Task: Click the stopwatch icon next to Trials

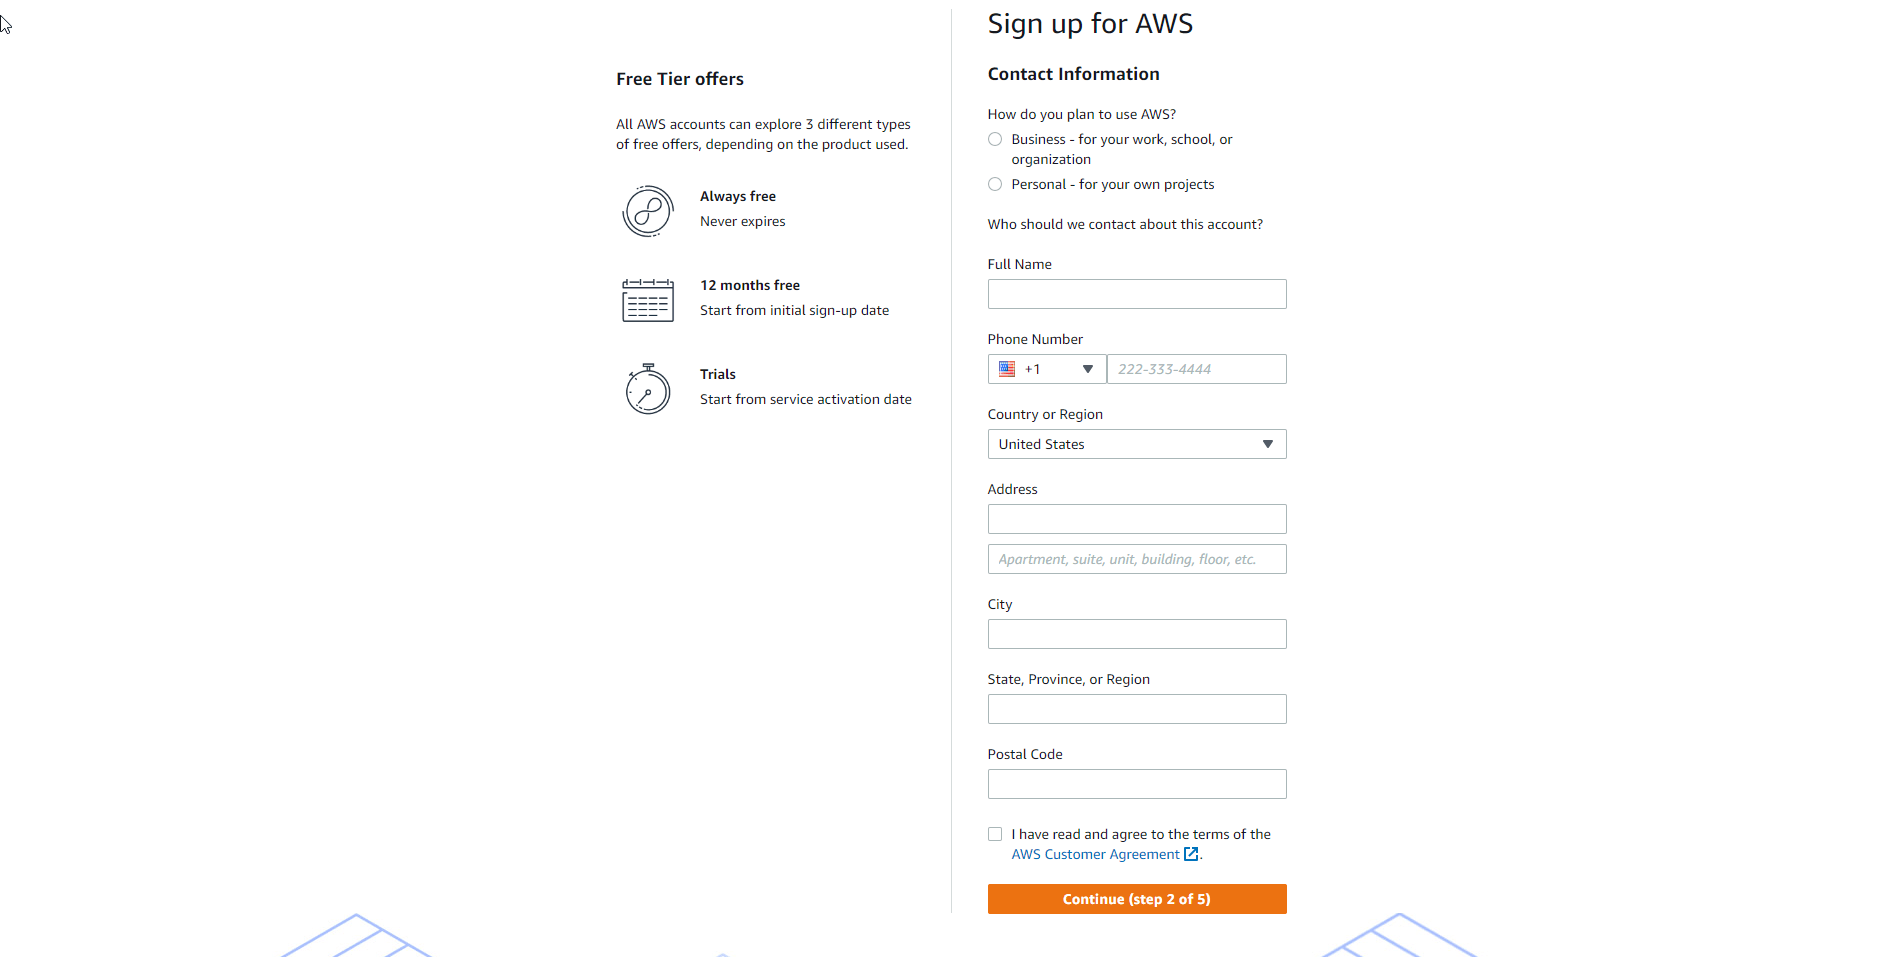Action: point(647,388)
